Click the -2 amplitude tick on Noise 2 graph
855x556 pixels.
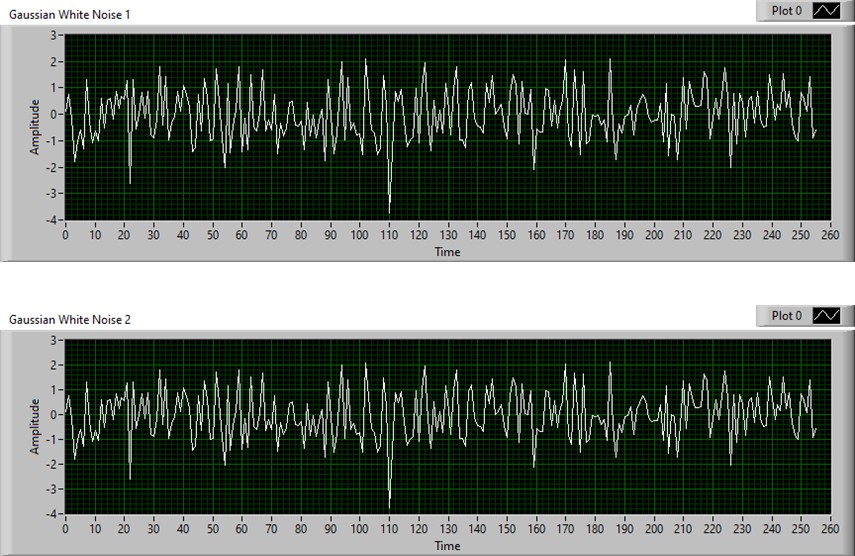[x=51, y=464]
